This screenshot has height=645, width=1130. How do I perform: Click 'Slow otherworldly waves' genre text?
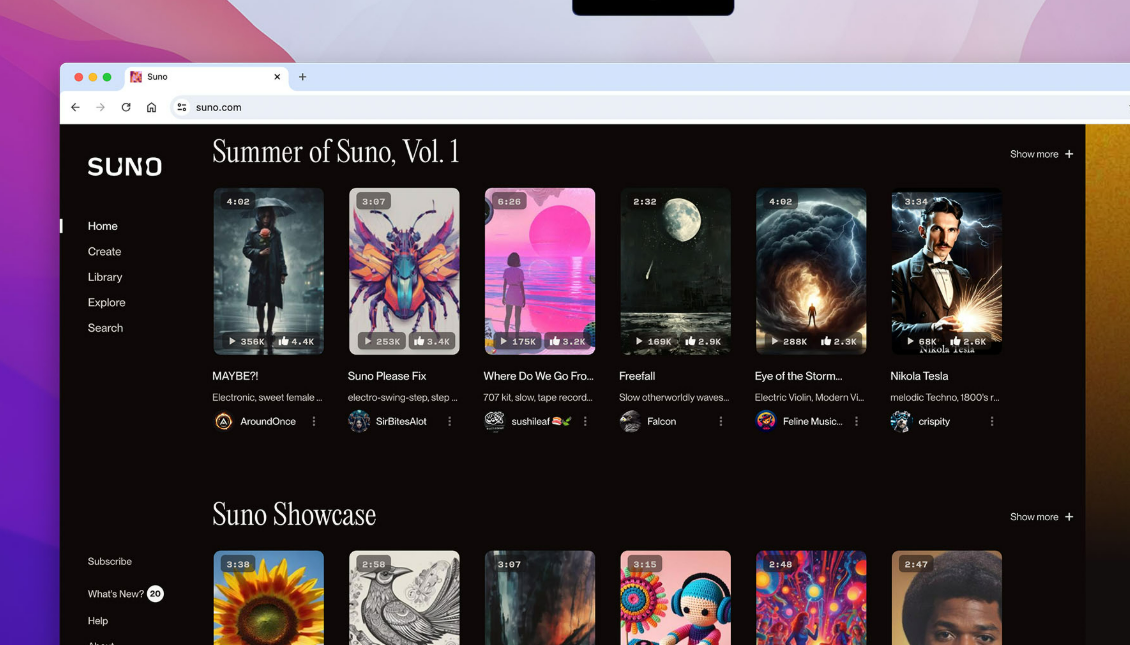pyautogui.click(x=674, y=397)
